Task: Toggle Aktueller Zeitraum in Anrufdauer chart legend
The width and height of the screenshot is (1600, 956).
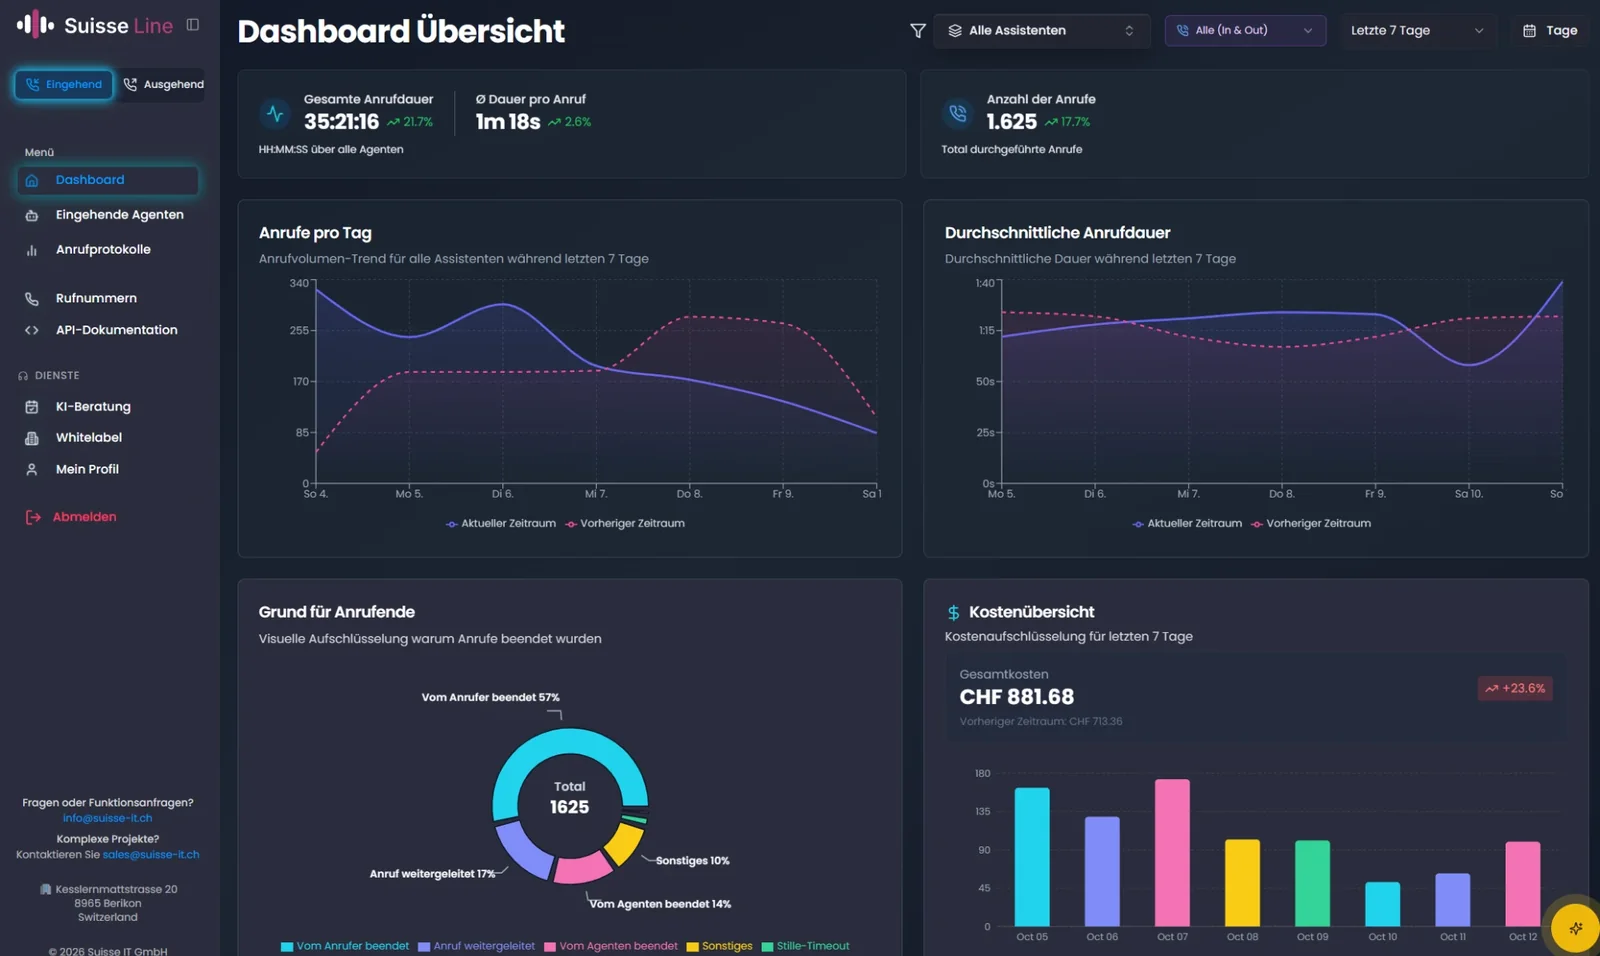Action: click(1187, 523)
